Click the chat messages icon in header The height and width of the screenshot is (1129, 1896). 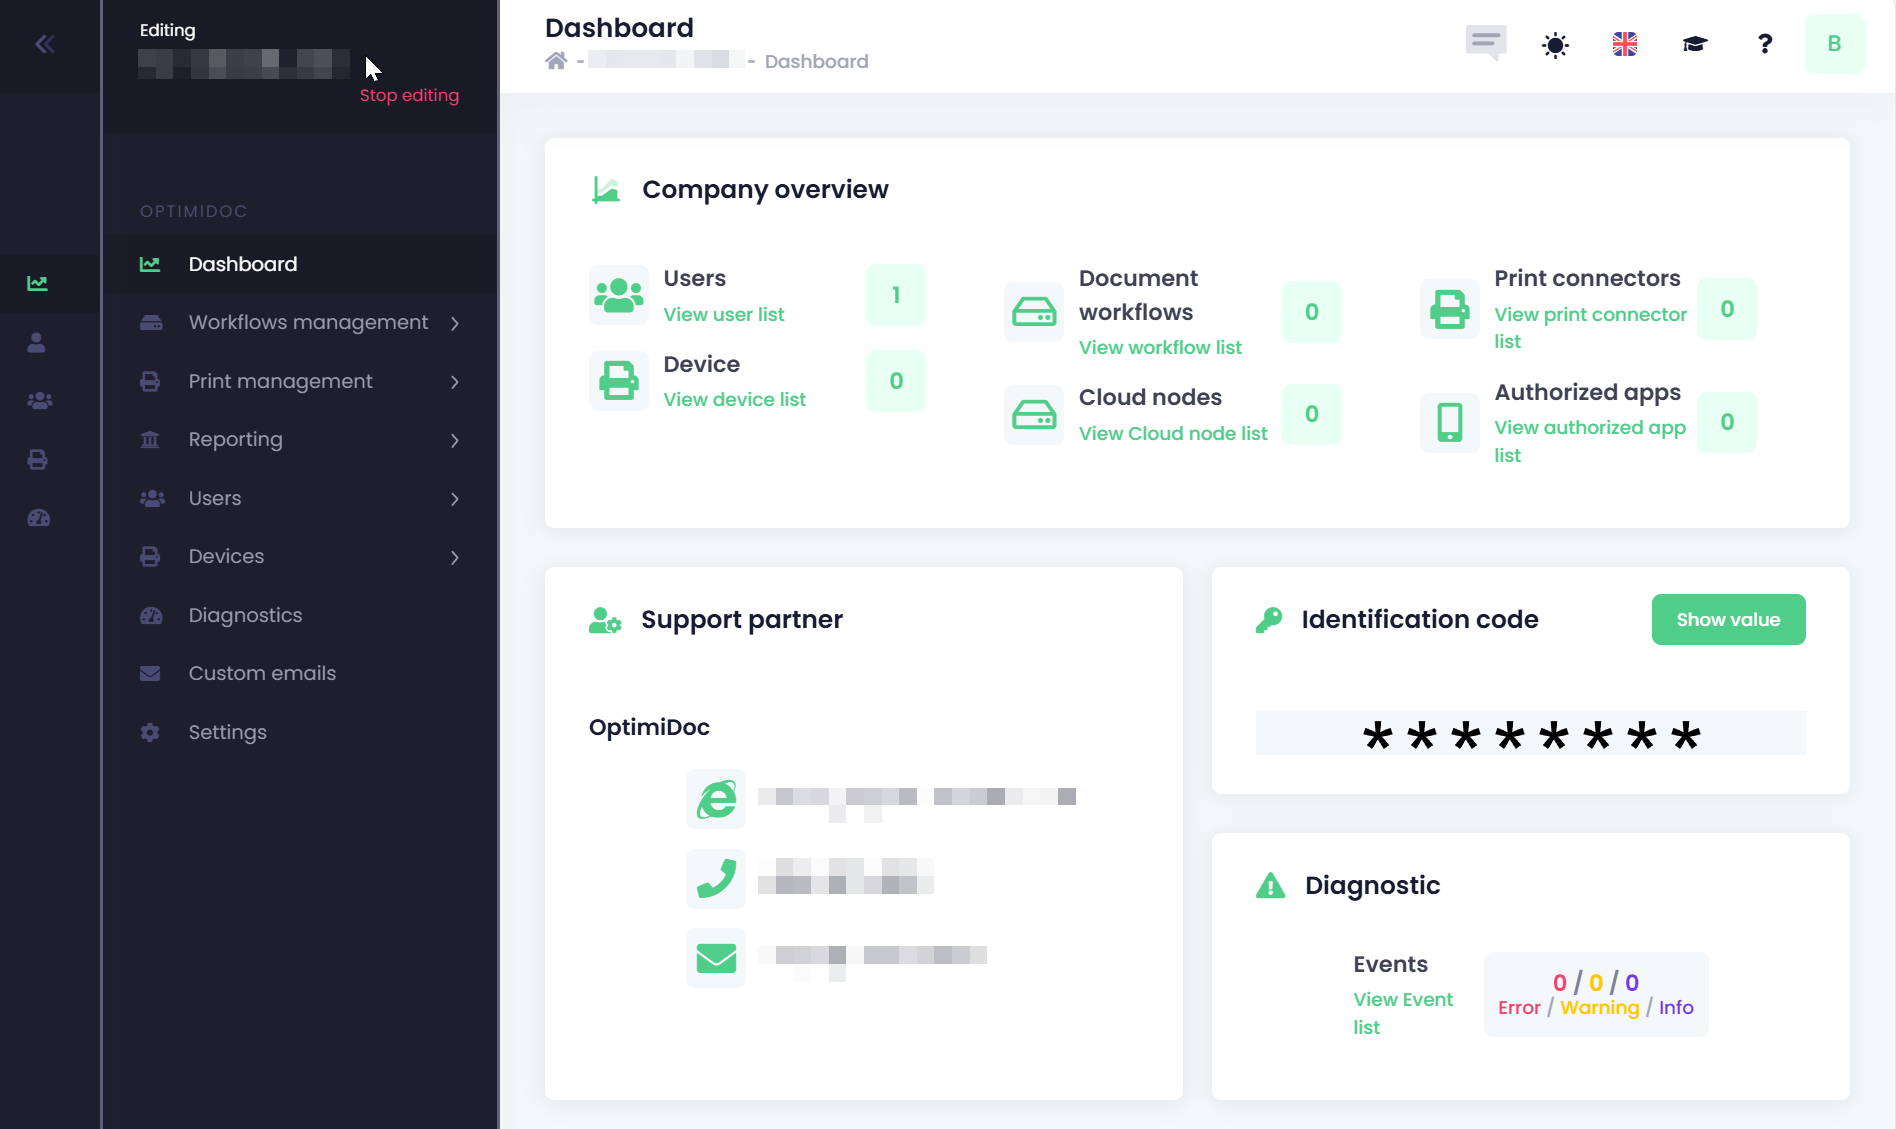1486,43
